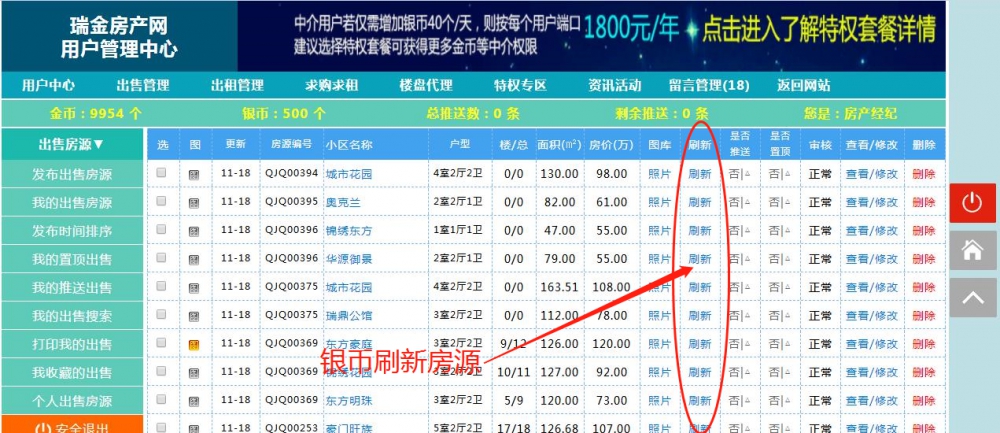This screenshot has width=1000, height=433.
Task: Open the 出租管理 menu
Action: click(237, 85)
